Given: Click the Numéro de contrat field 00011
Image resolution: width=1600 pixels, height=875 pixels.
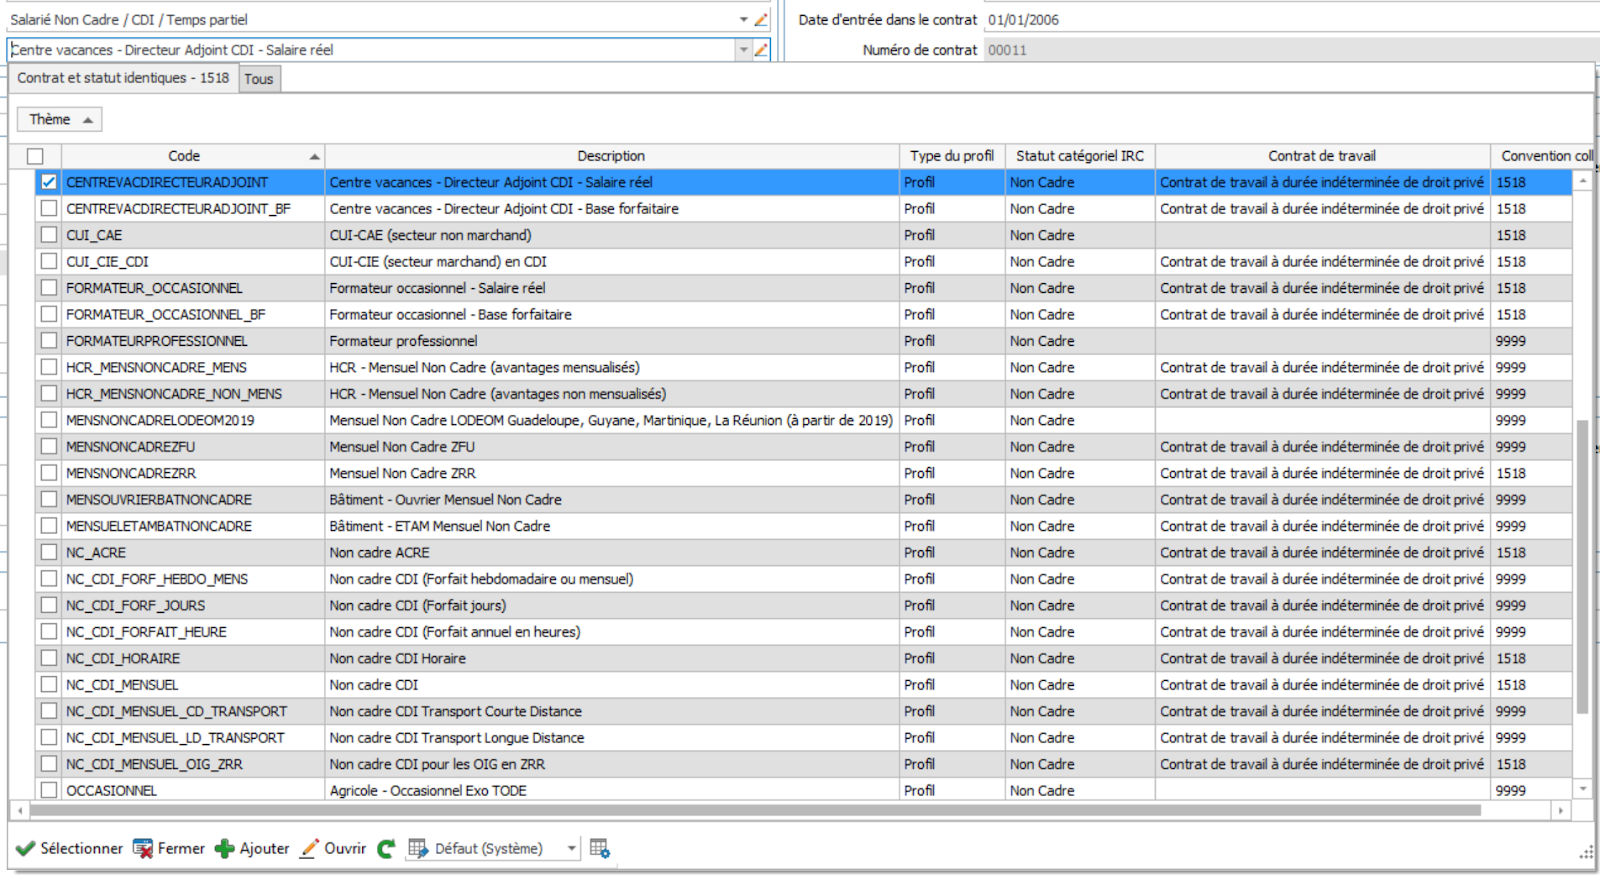Looking at the screenshot, I should [1290, 50].
